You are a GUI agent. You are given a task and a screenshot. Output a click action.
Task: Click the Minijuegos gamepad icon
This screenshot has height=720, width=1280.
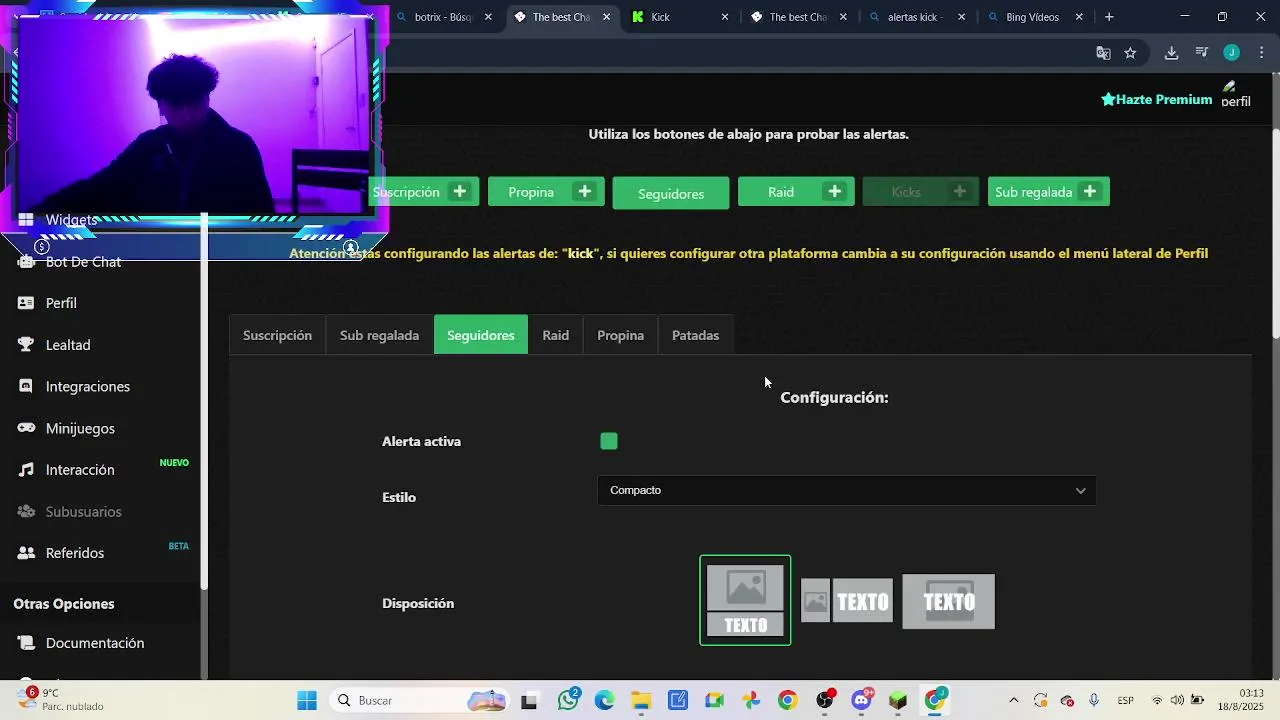tap(26, 428)
